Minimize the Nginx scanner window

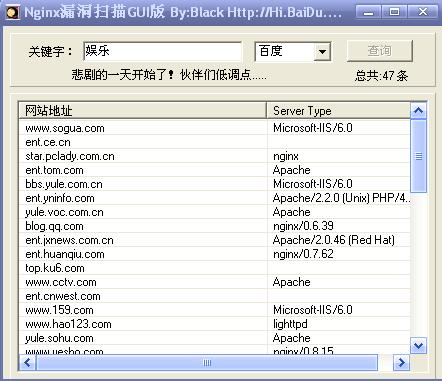368,12
